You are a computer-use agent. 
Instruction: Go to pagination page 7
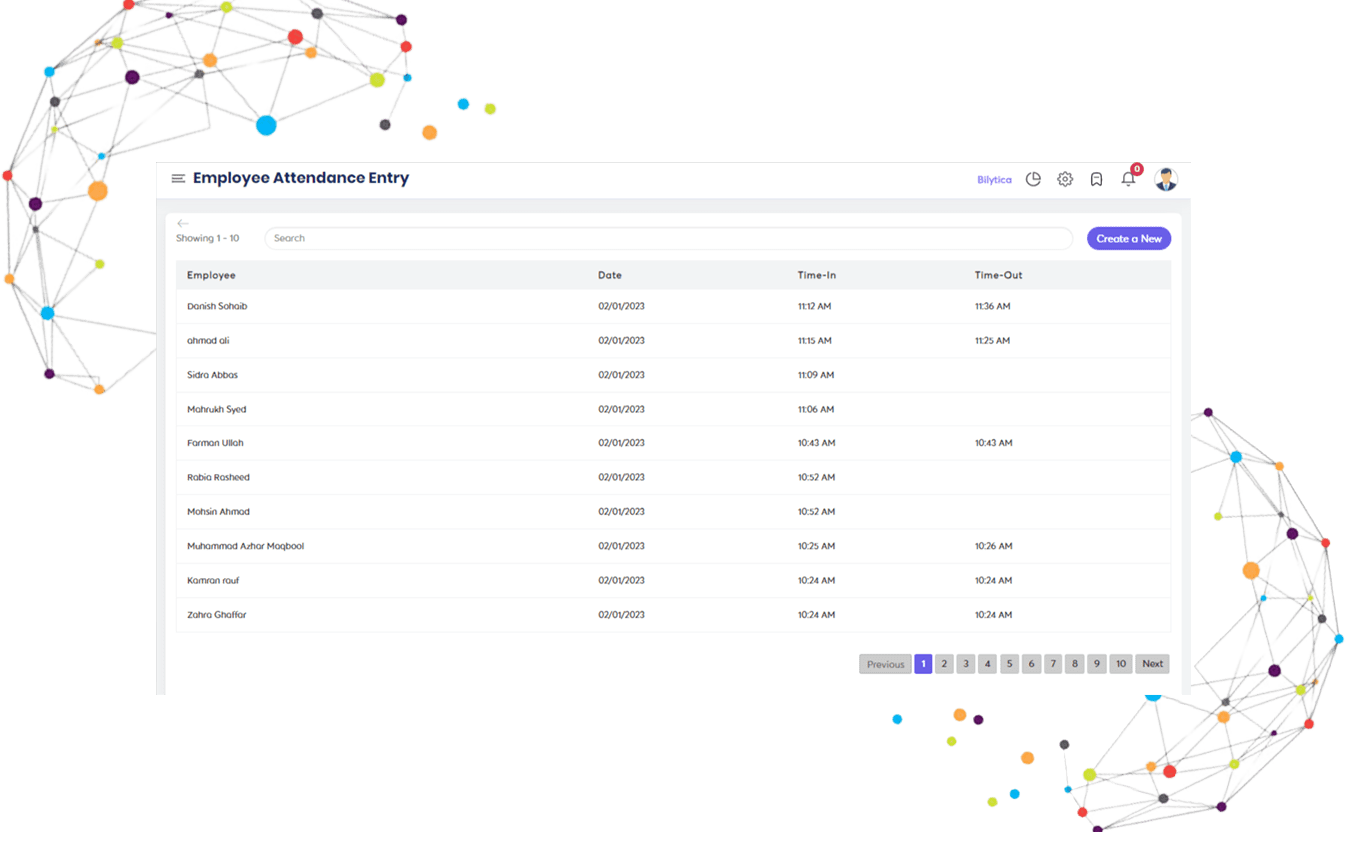coord(1053,664)
